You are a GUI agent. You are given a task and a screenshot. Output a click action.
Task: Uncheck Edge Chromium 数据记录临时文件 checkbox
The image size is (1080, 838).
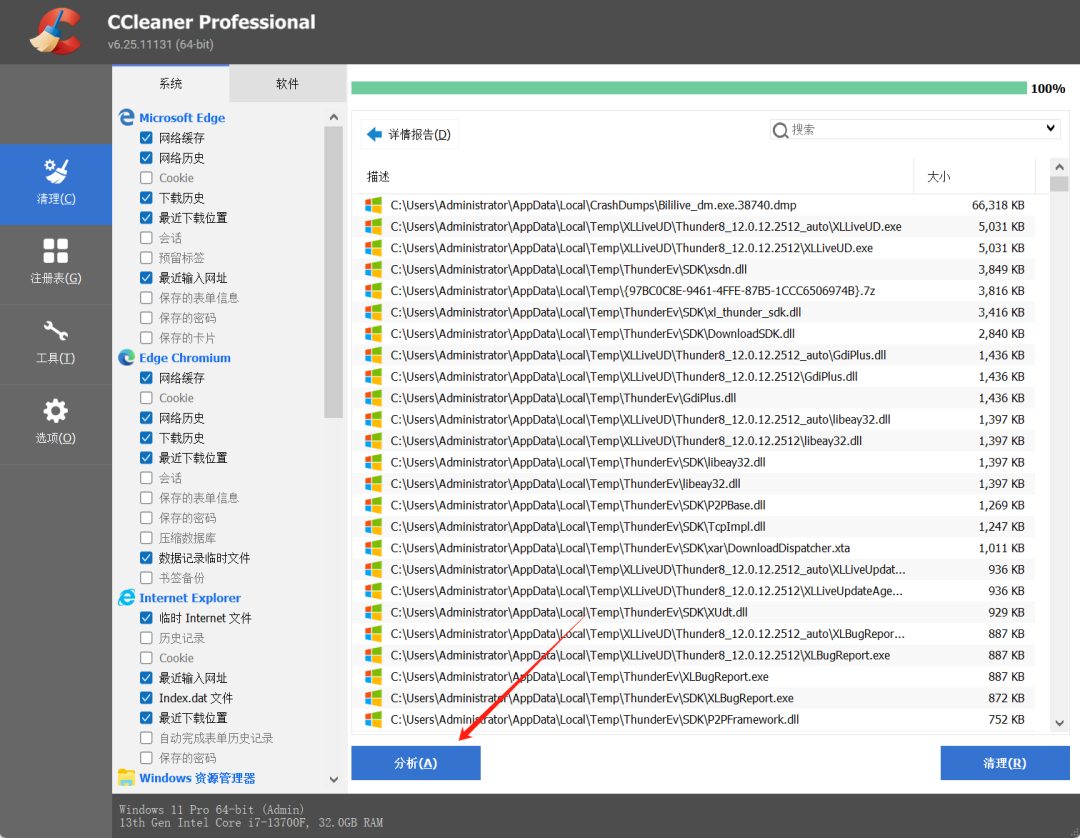(146, 558)
